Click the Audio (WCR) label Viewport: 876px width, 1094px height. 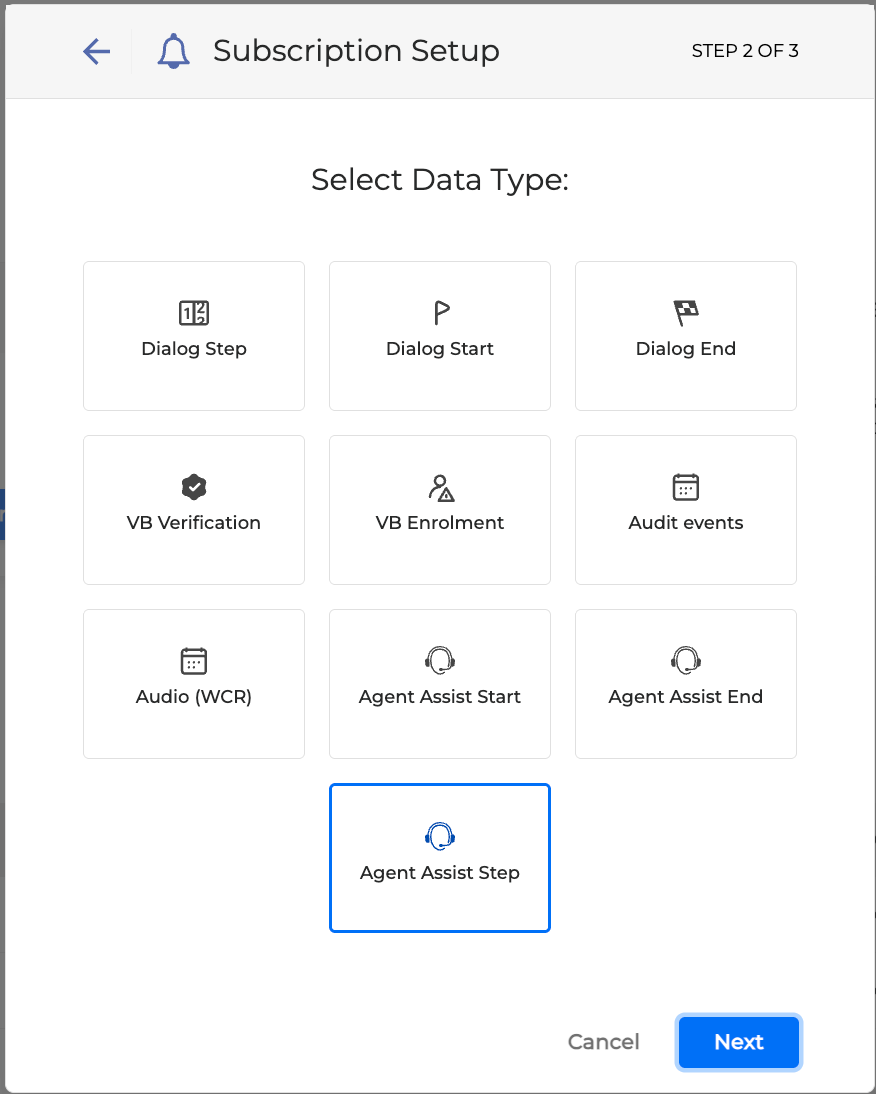[194, 696]
